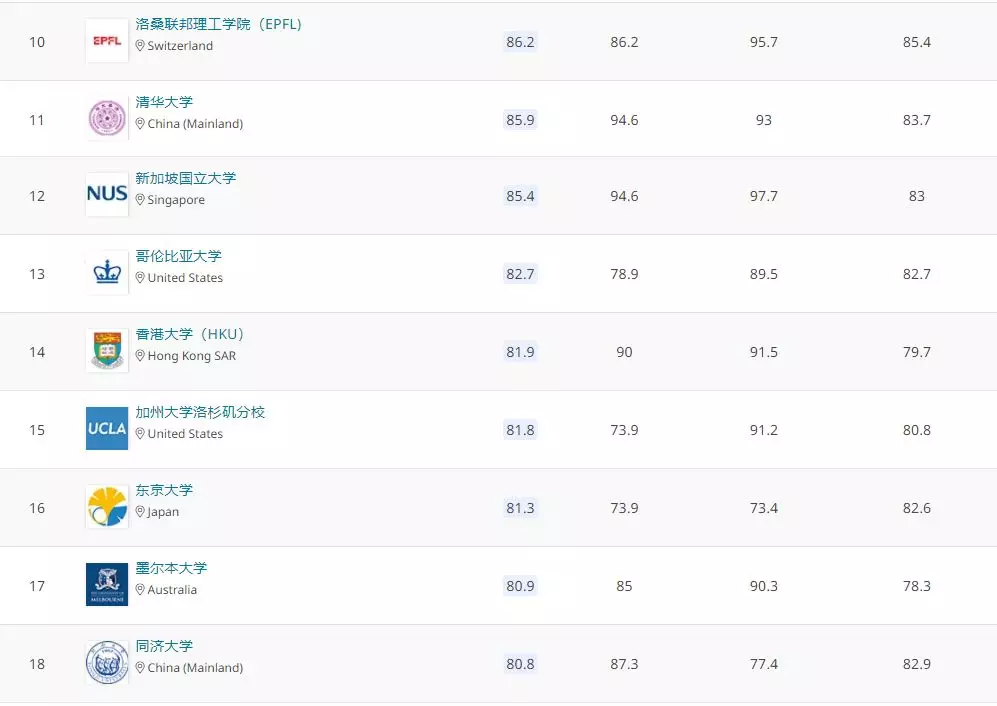Click the blue UCLA logo
The width and height of the screenshot is (997, 706).
pyautogui.click(x=106, y=428)
